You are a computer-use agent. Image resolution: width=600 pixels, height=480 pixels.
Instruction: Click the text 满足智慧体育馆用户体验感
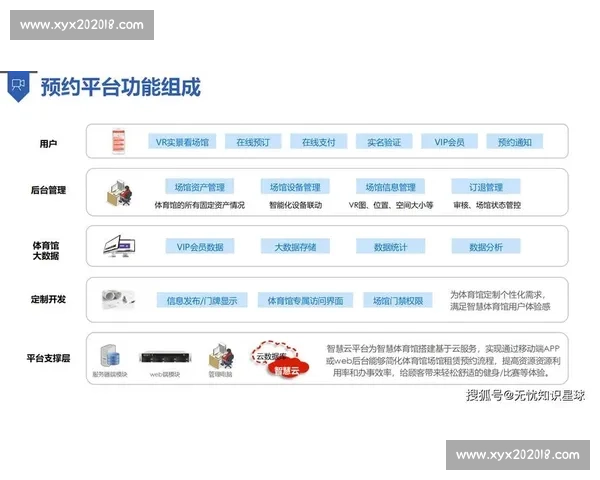click(x=500, y=306)
